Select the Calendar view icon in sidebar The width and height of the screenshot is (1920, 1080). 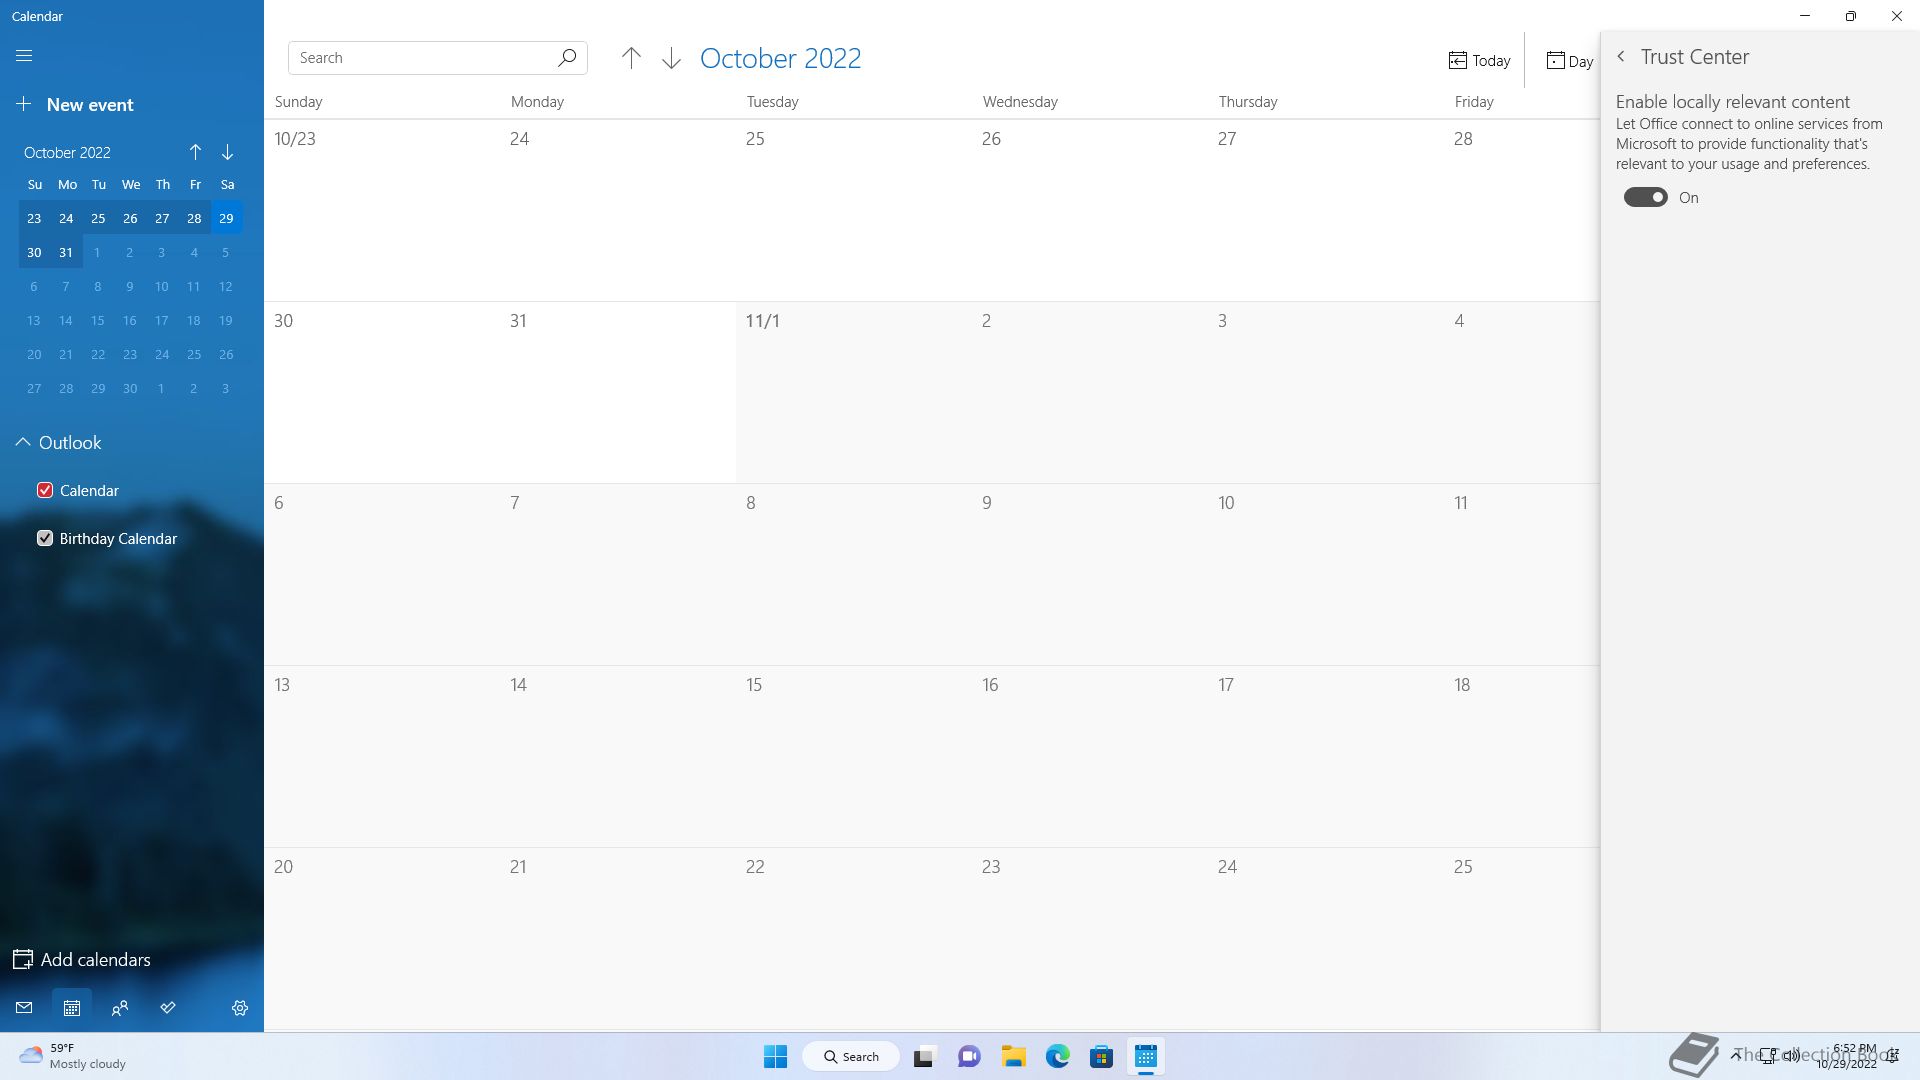72,1008
